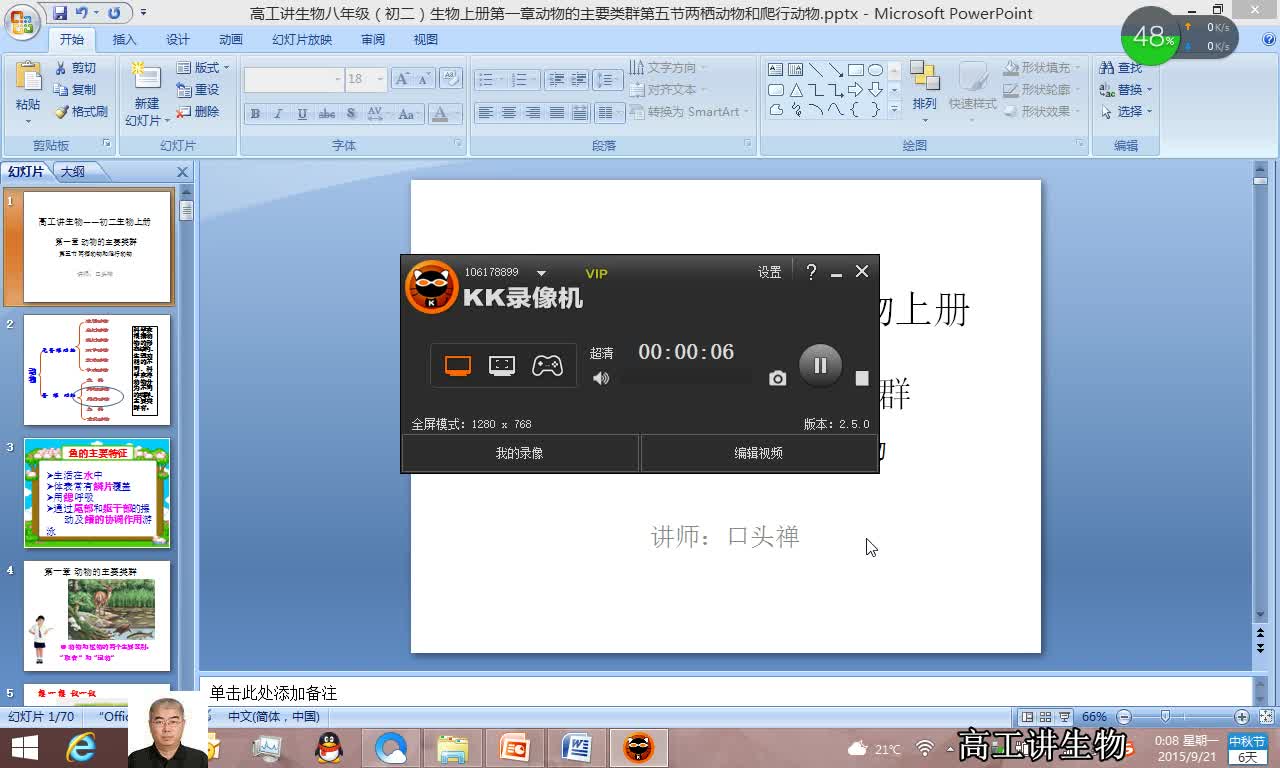1280x768 pixels.
Task: Select full-screen recording mode icon
Action: click(x=458, y=366)
